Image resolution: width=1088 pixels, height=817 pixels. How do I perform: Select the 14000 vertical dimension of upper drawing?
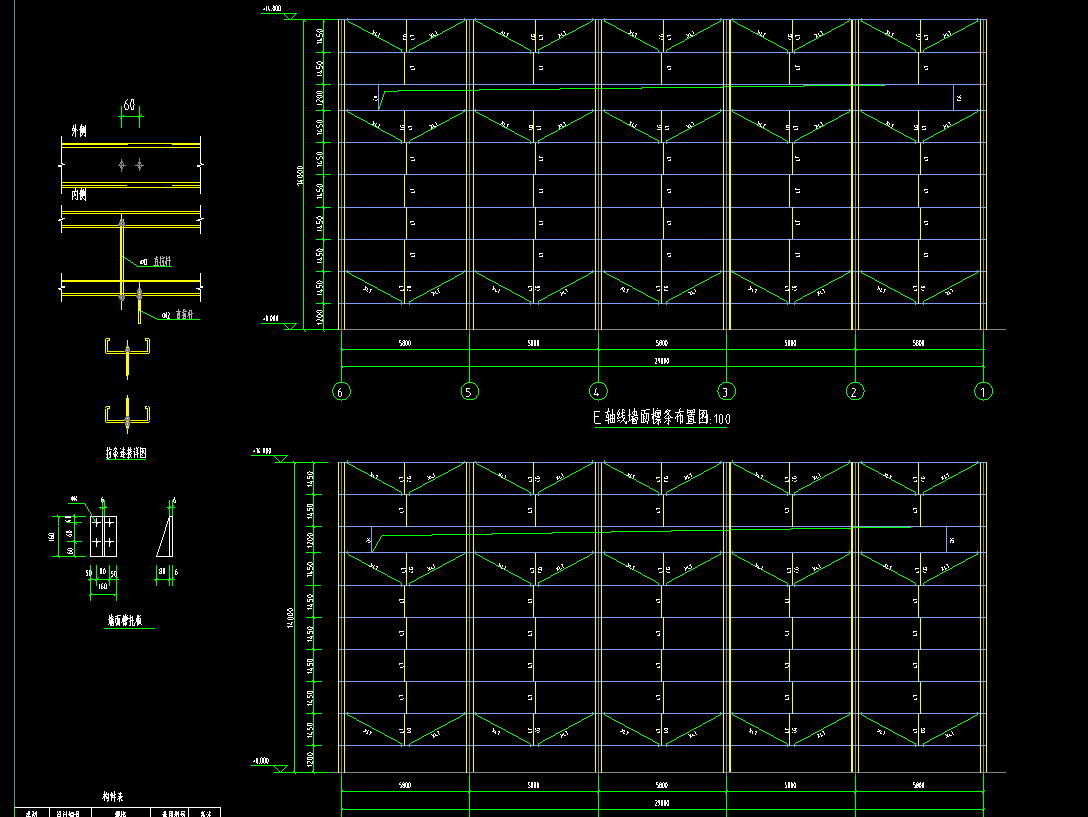pyautogui.click(x=300, y=176)
